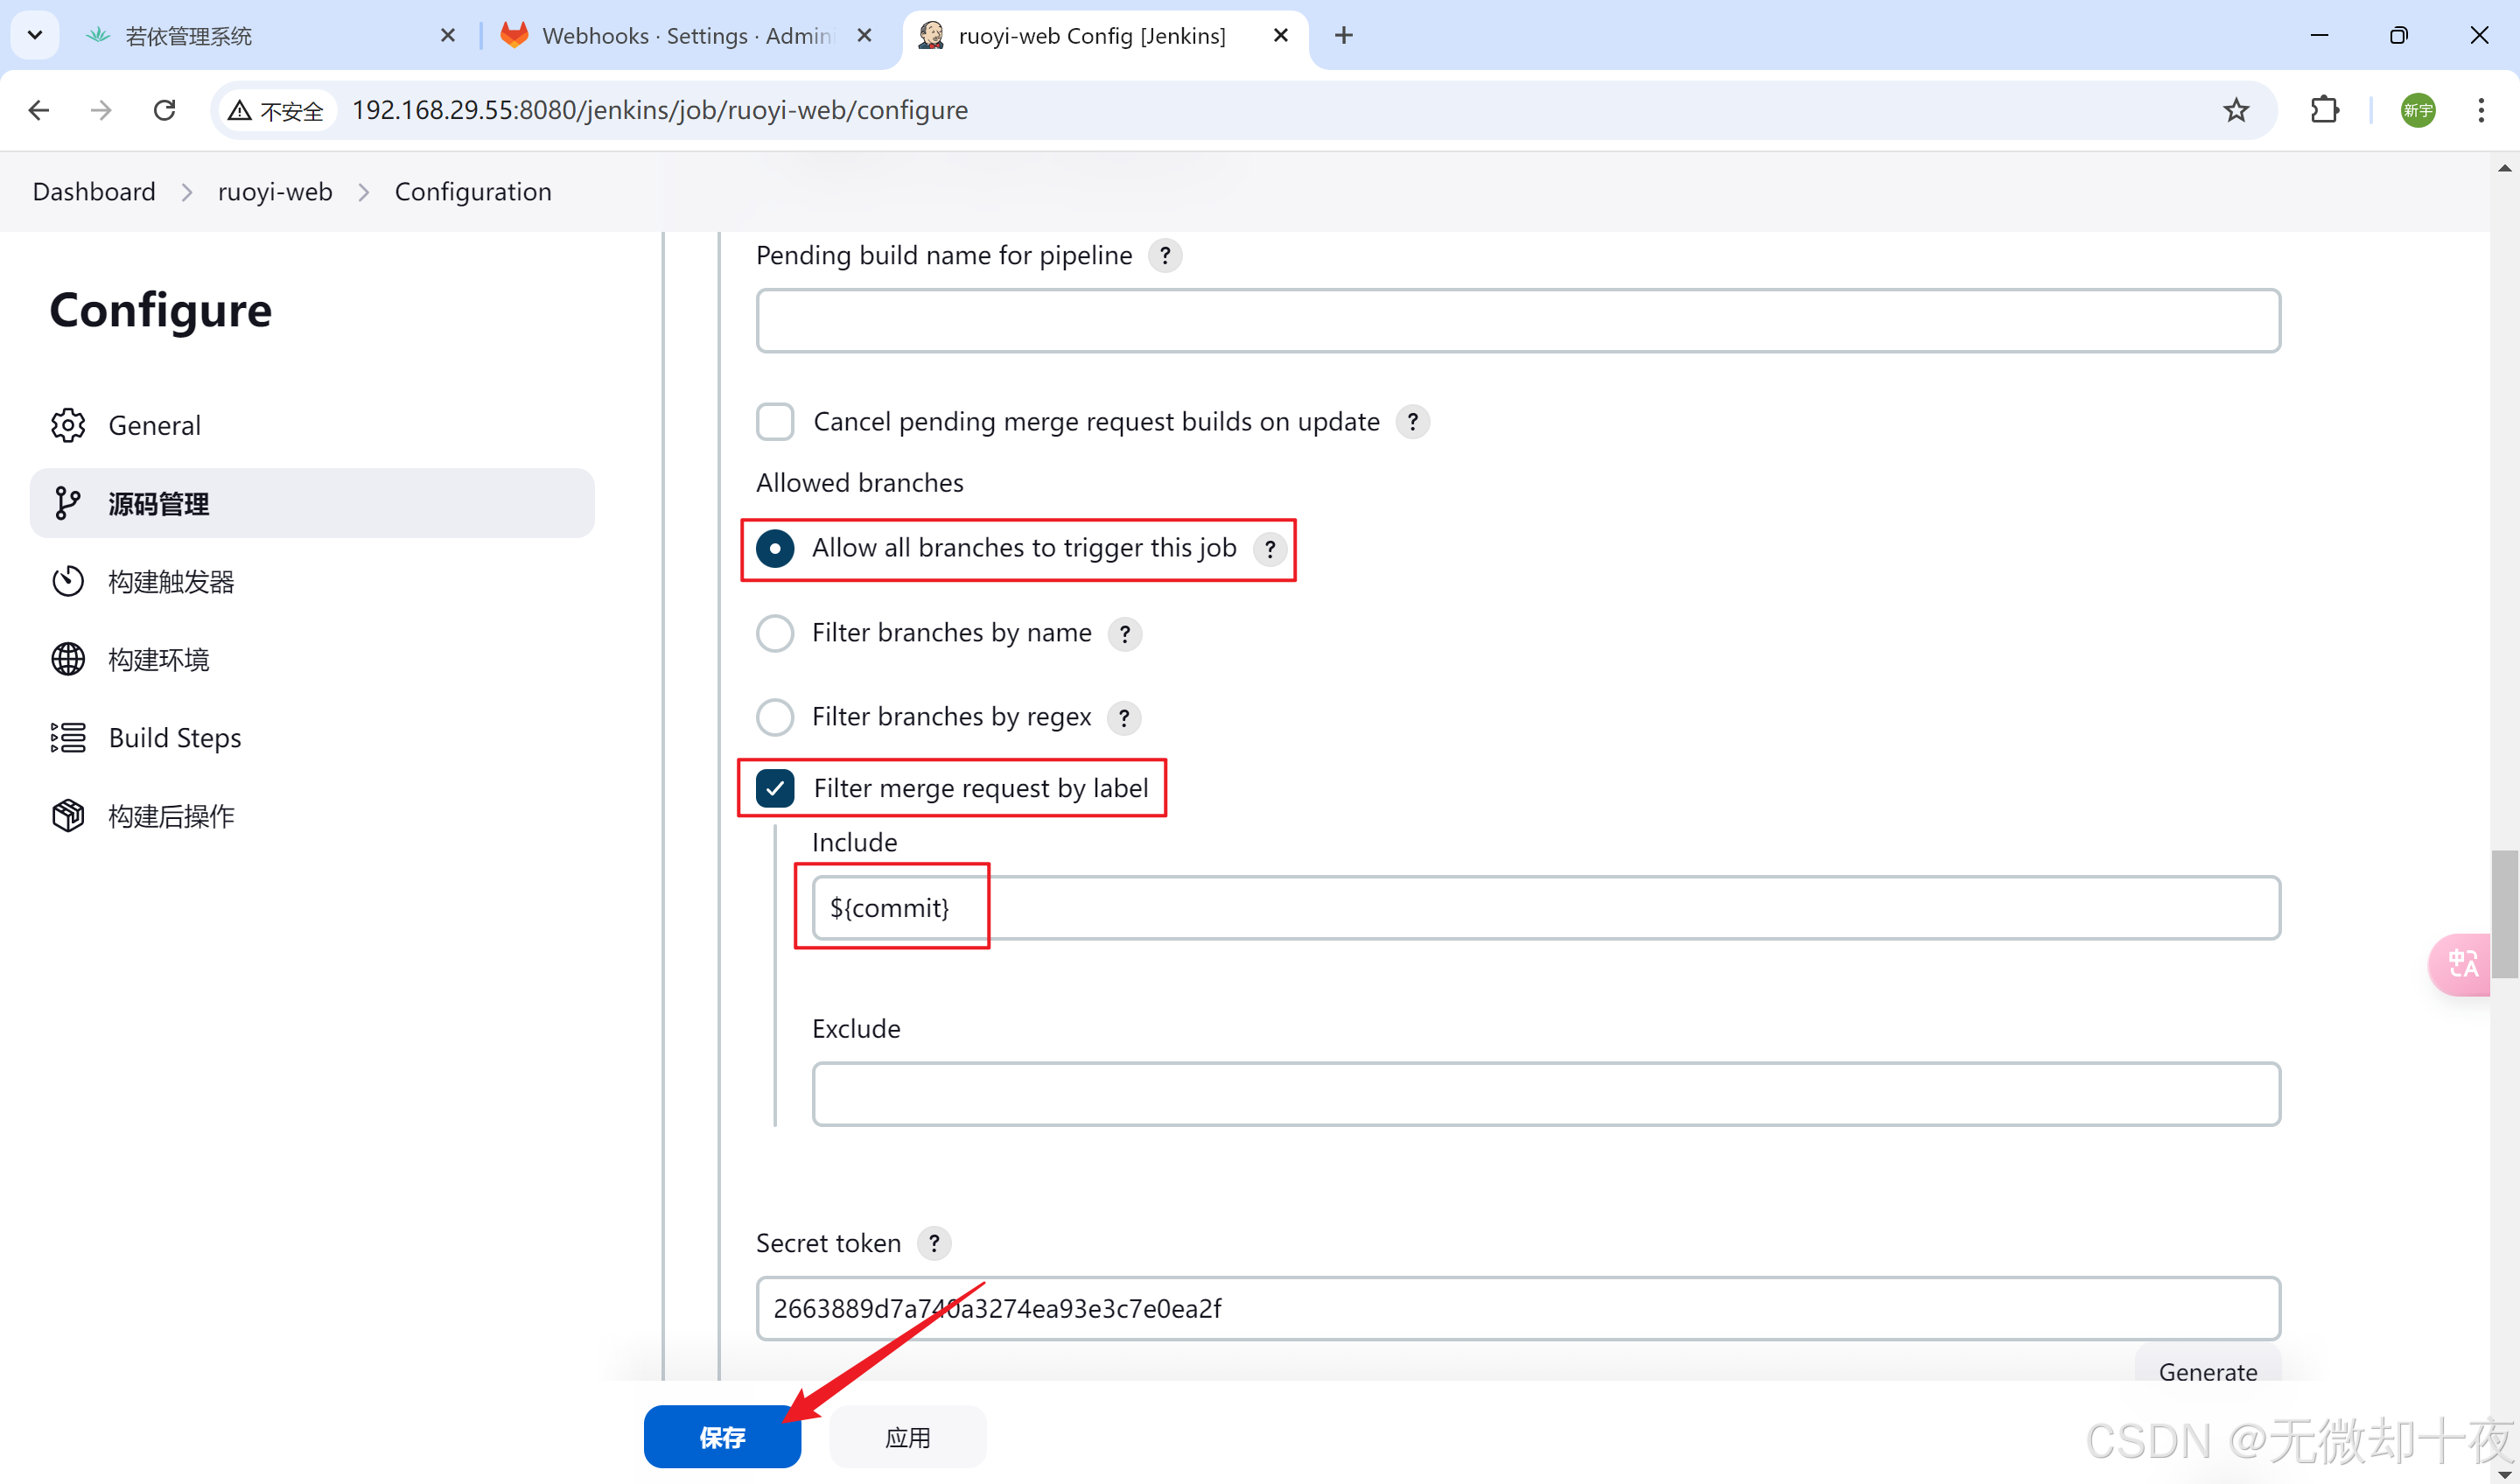Image resolution: width=2520 pixels, height=1484 pixels.
Task: Open the browser extensions puzzle icon
Action: [x=2325, y=110]
